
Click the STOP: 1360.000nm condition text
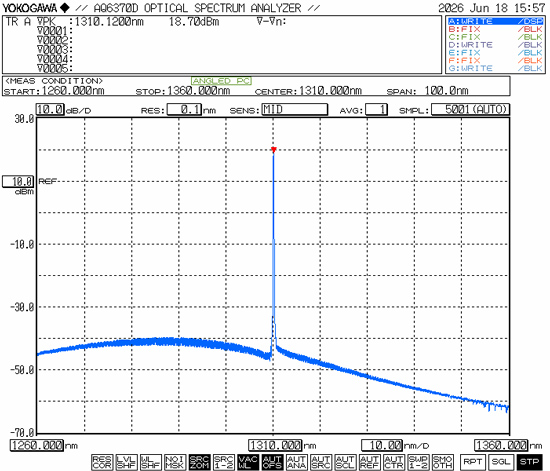click(x=183, y=91)
